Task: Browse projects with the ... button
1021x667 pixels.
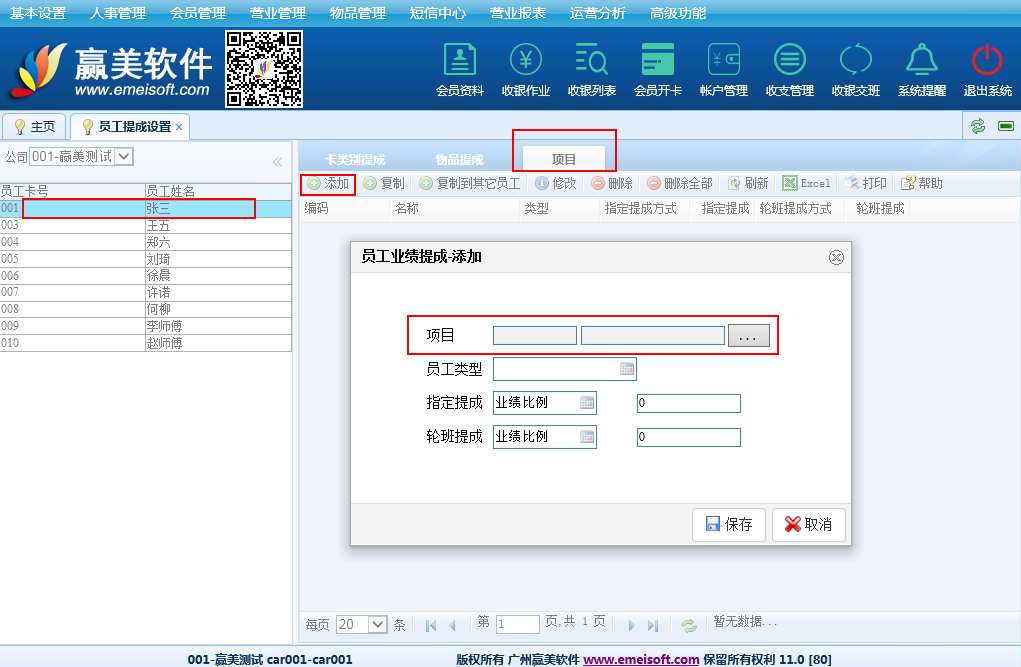Action: (x=748, y=336)
